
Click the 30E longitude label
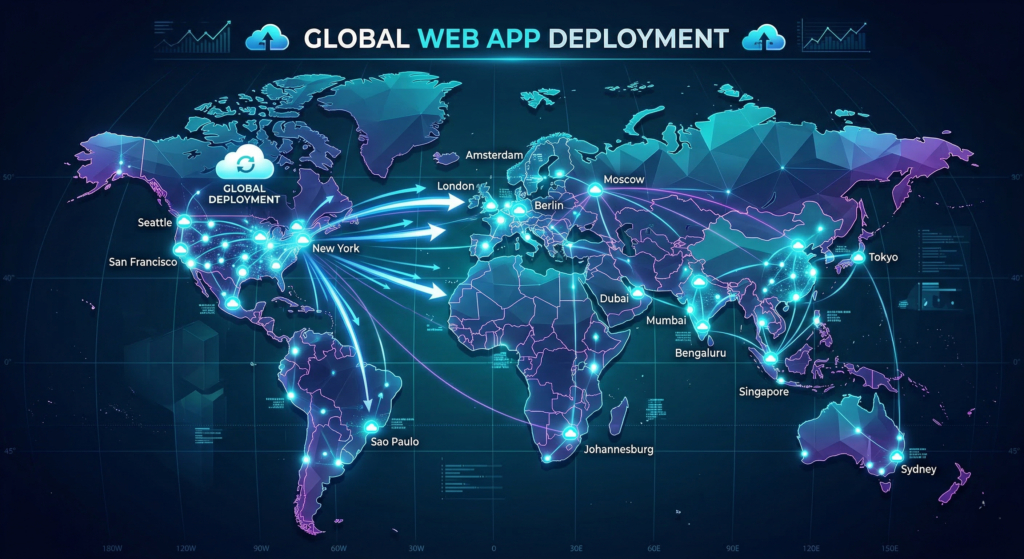[x=576, y=548]
